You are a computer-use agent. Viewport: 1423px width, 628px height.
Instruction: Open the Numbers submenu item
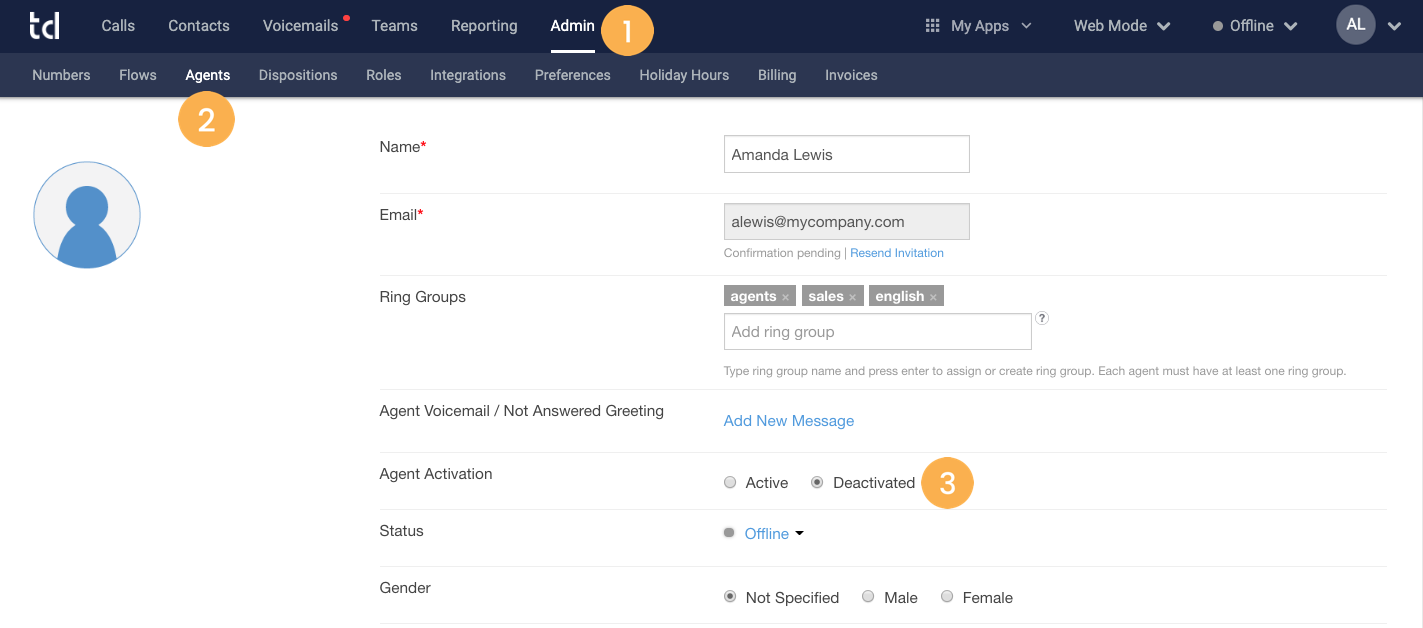coord(61,75)
